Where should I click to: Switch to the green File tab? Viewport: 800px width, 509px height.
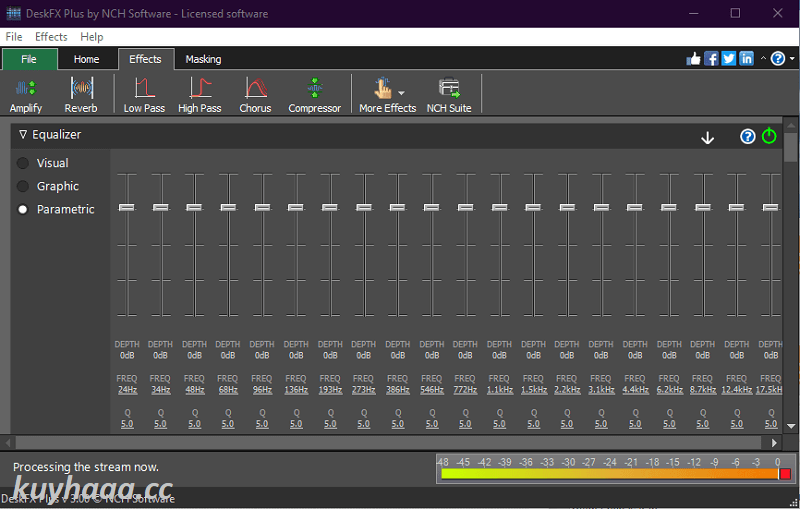coord(29,59)
